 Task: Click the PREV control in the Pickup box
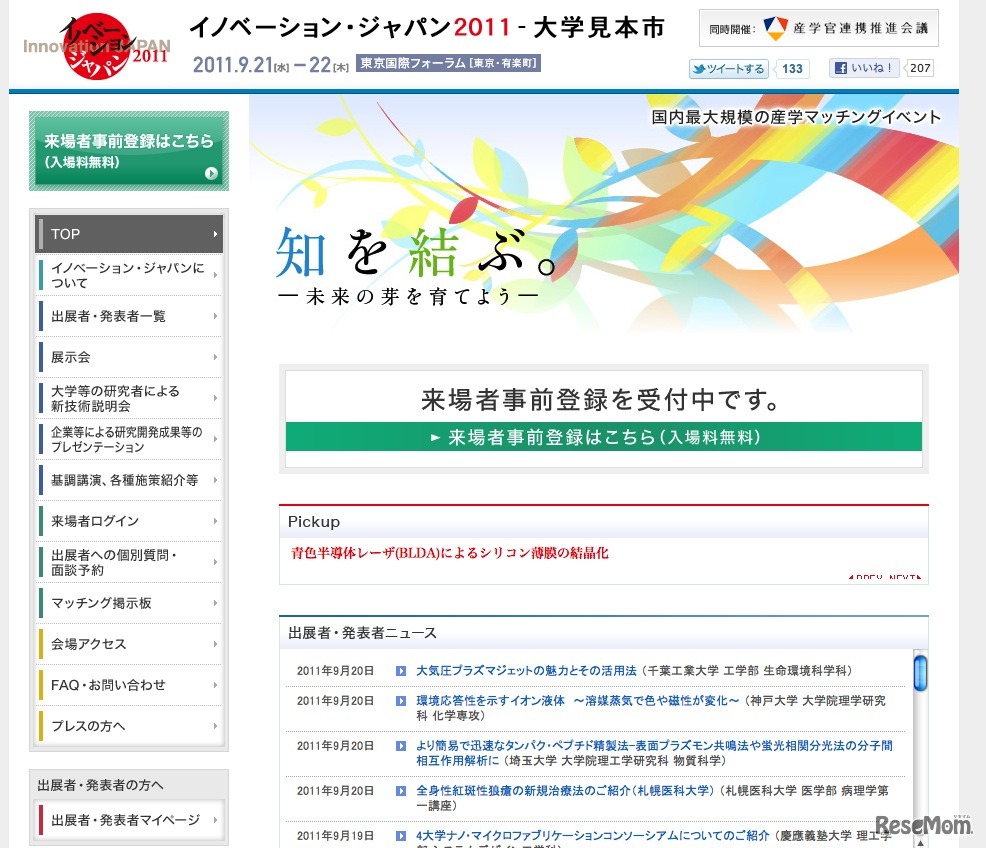(x=855, y=577)
